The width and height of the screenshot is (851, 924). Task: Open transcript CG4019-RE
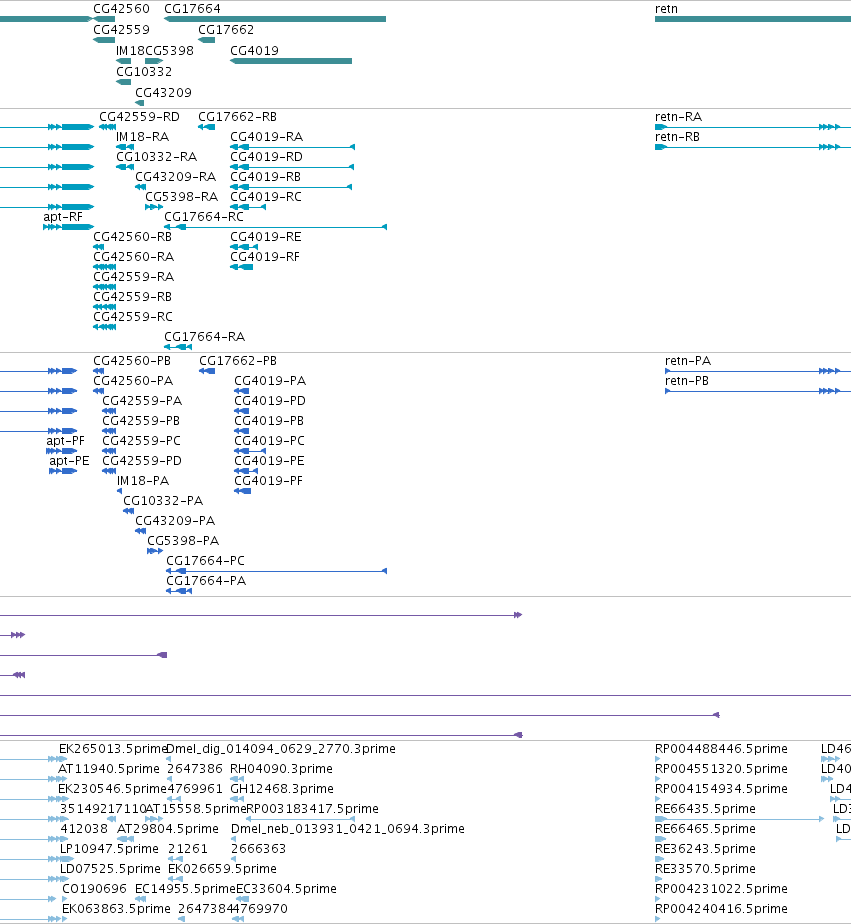(x=266, y=237)
